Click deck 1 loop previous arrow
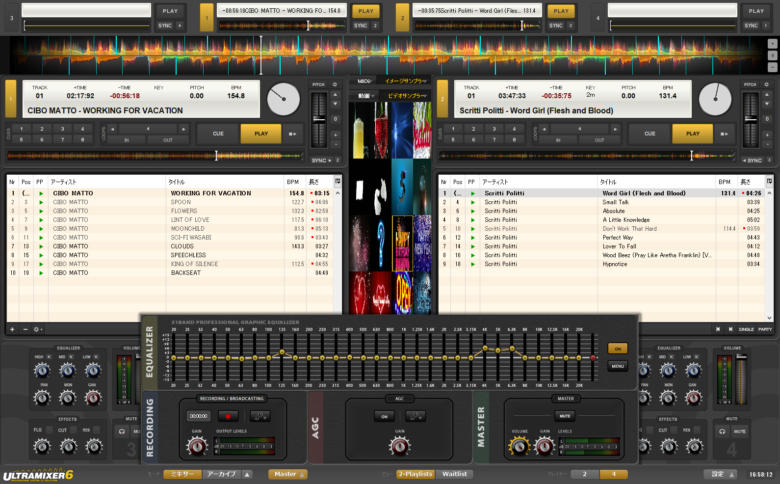Screen dimensions: 780x484 113,129
